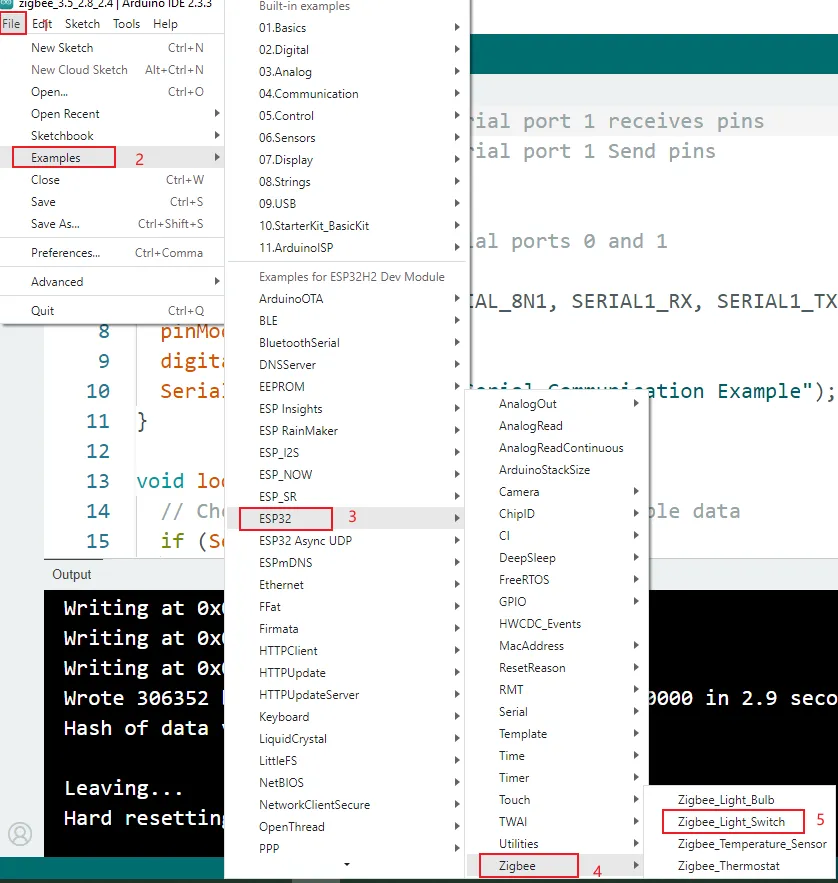
Task: Open the 11.ArduinoISP submenu
Action: pyautogui.click(x=348, y=247)
